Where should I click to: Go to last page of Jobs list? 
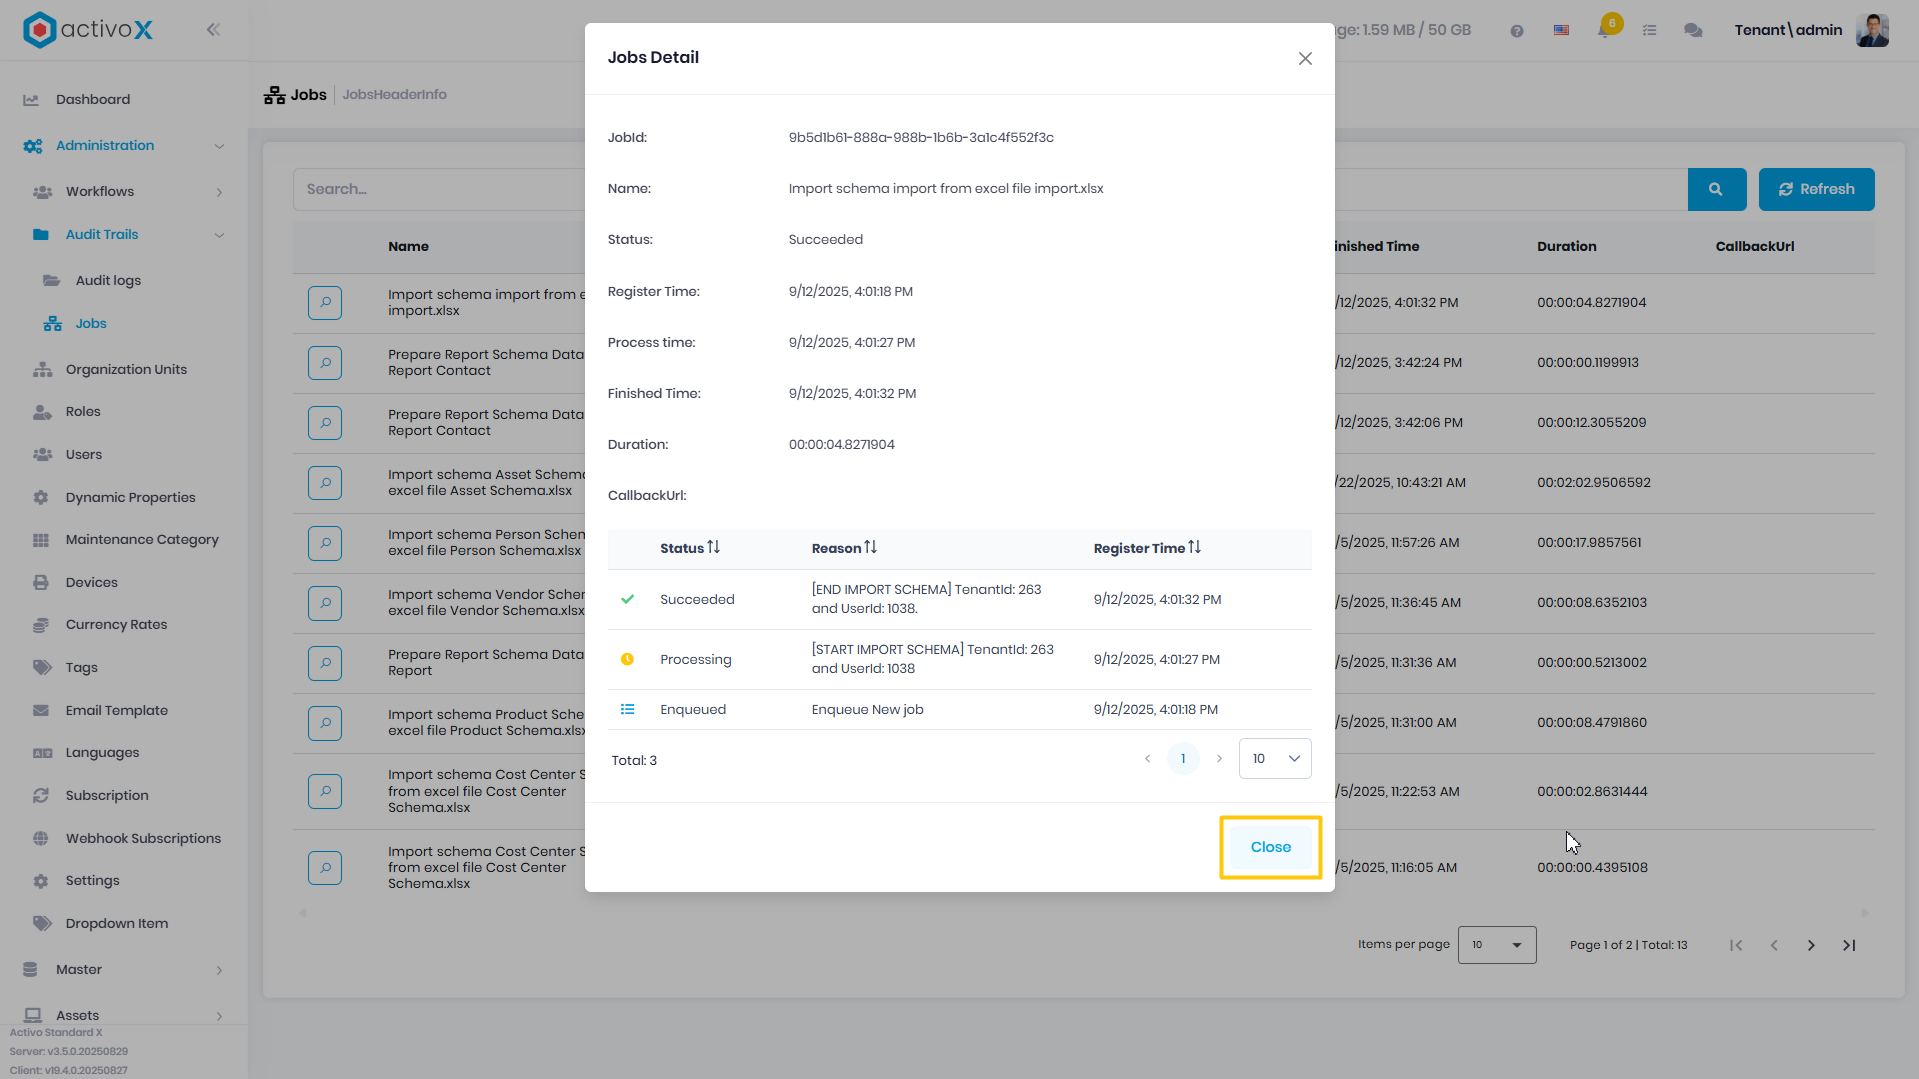1849,946
